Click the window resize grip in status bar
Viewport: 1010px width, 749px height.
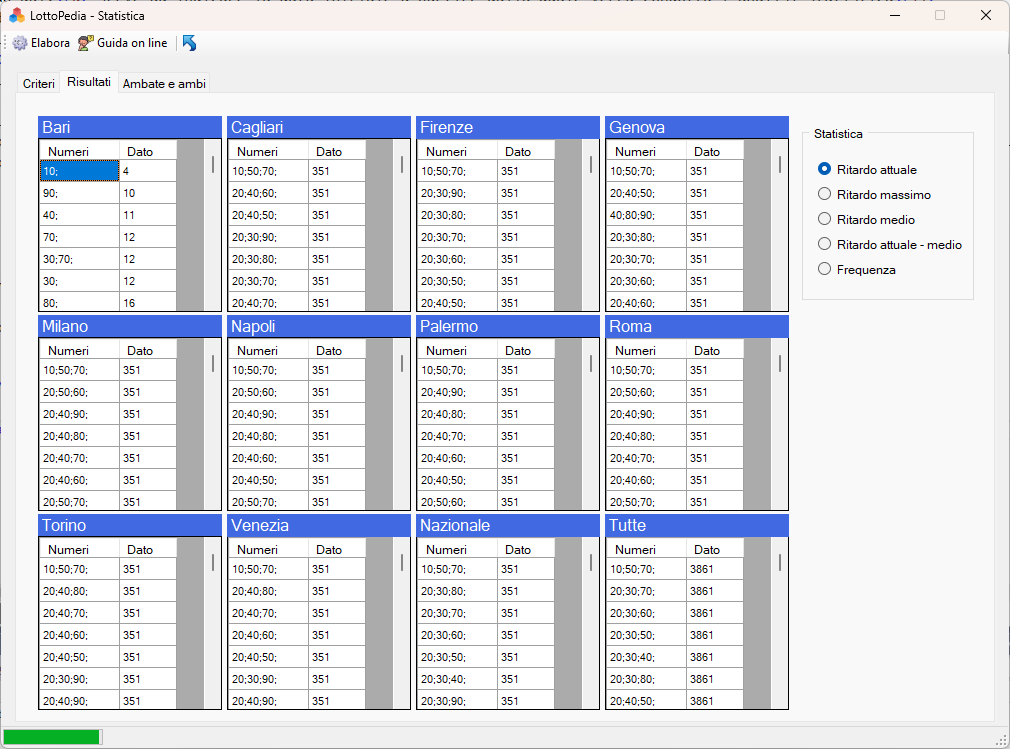coord(1001,739)
